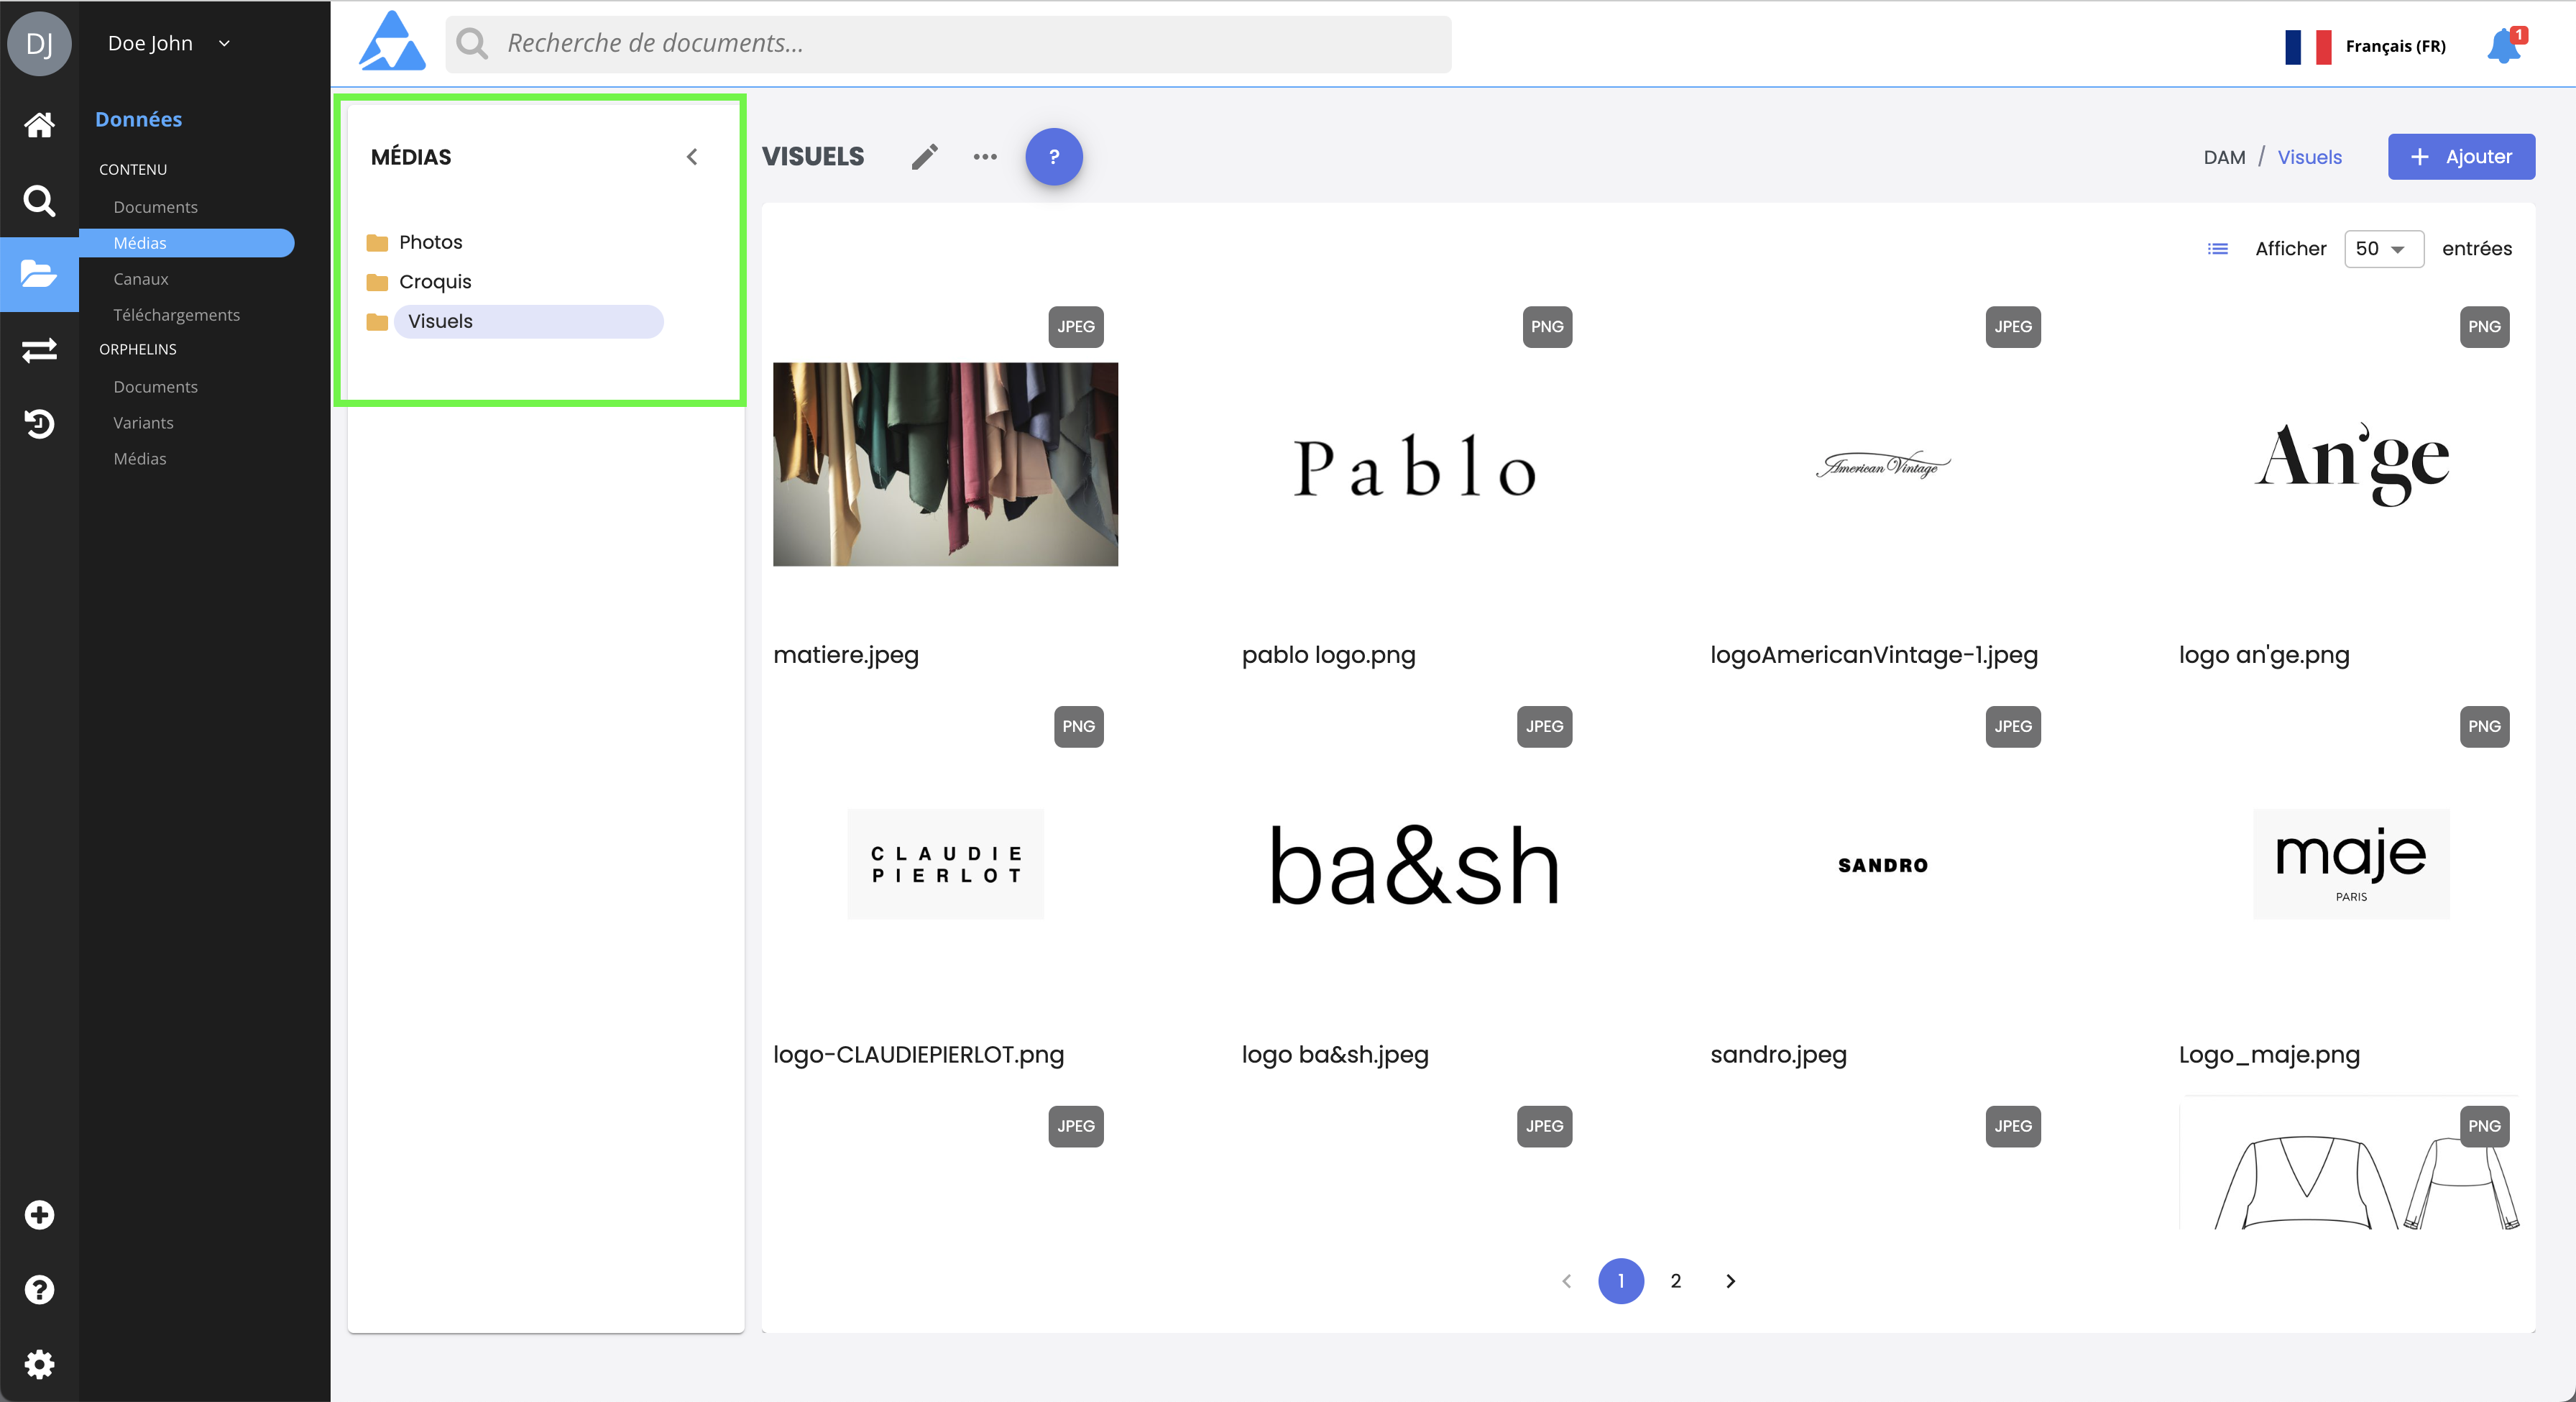Image resolution: width=2576 pixels, height=1402 pixels.
Task: Open Documents under CONTENU
Action: tap(155, 207)
